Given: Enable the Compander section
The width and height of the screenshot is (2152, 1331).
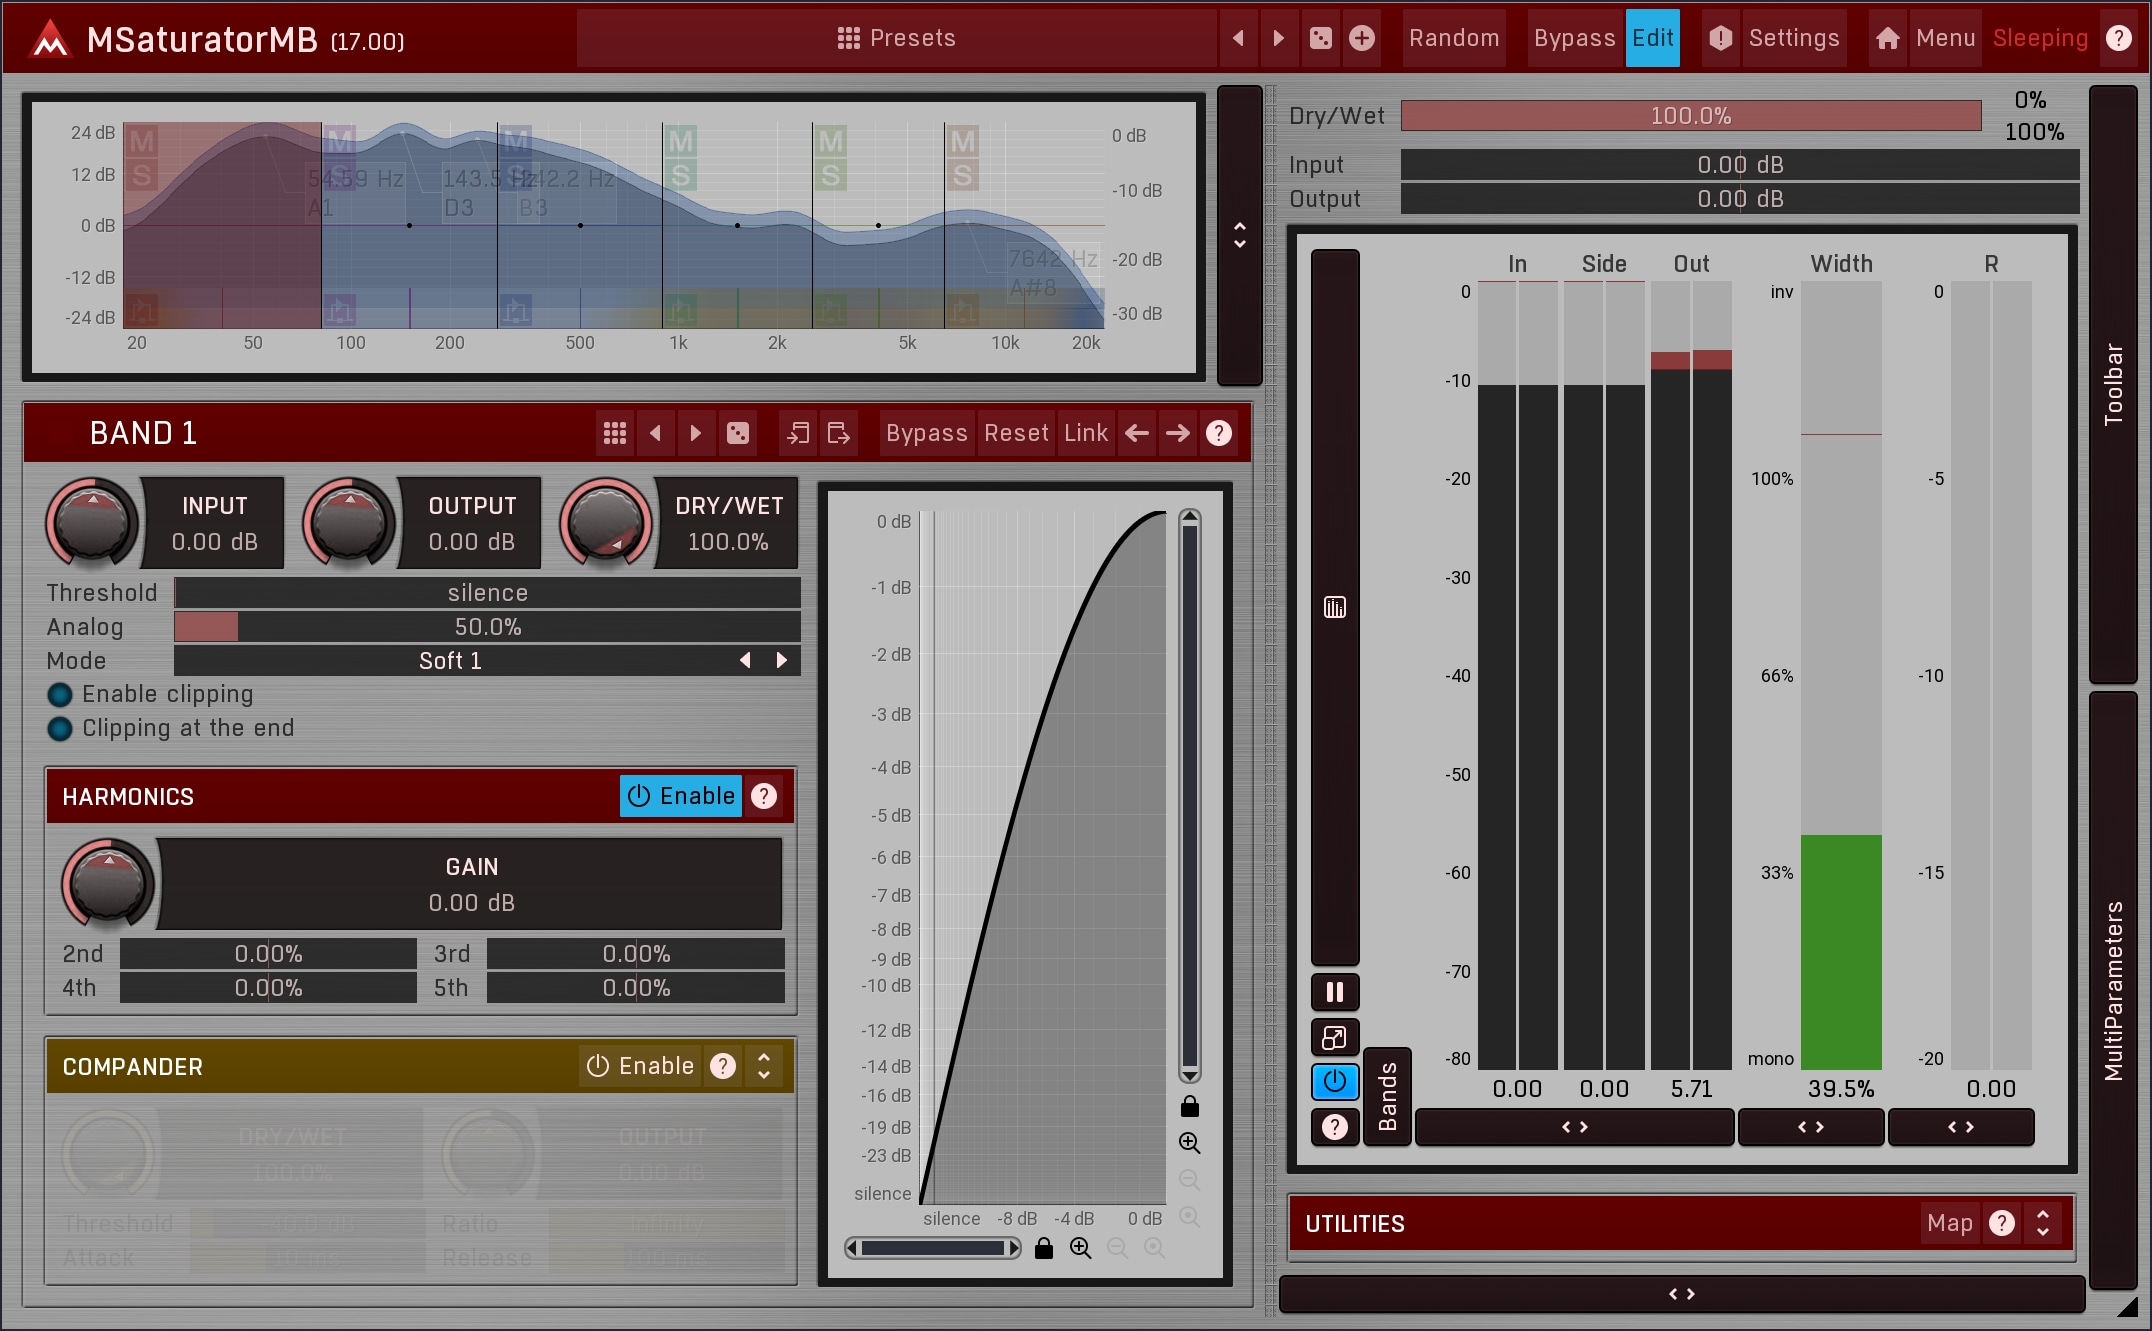Looking at the screenshot, I should 640,1066.
